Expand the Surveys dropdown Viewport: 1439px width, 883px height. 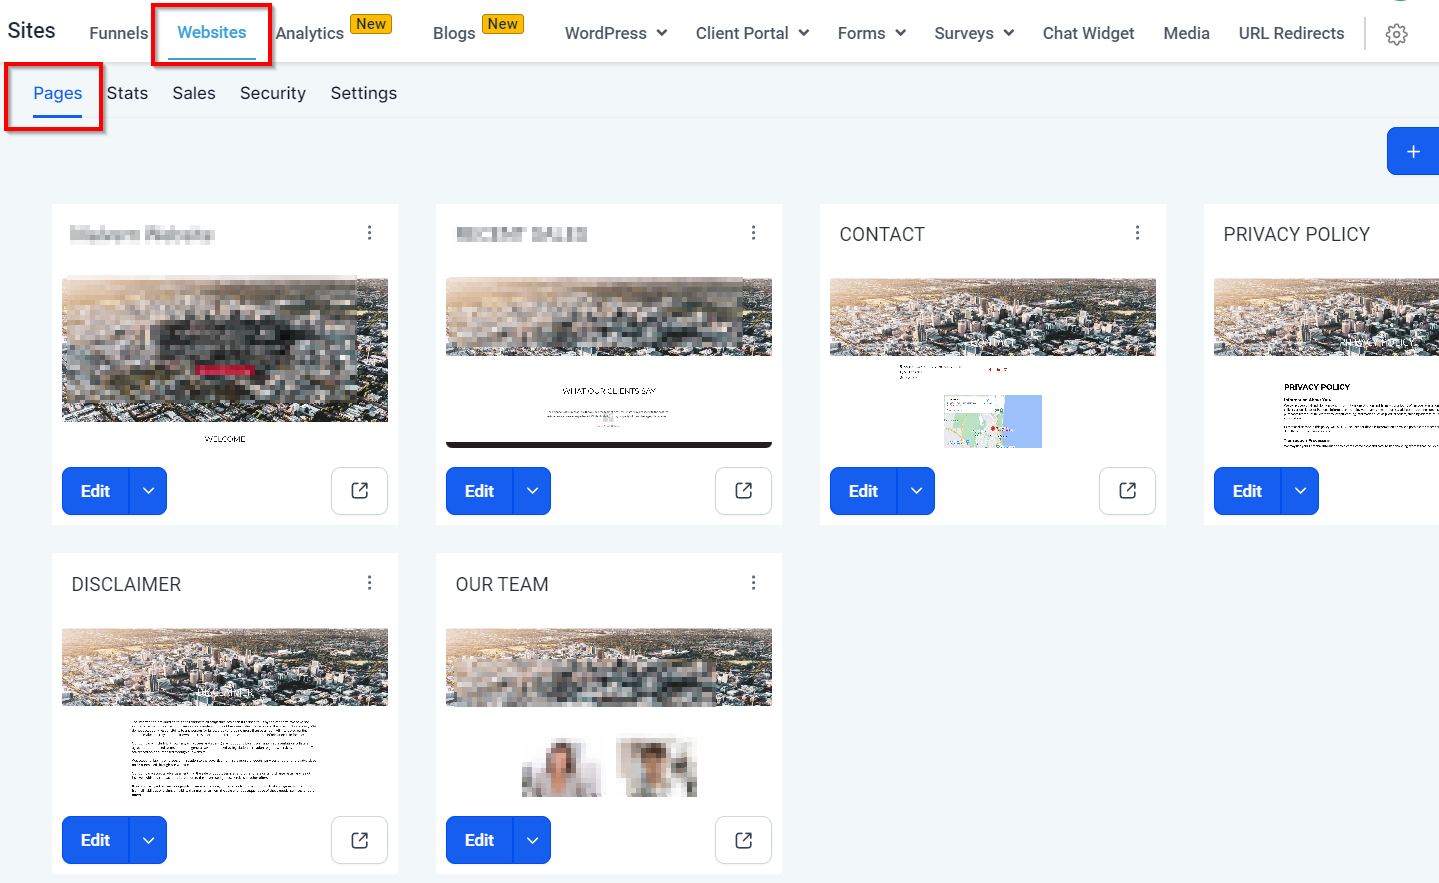pyautogui.click(x=974, y=33)
